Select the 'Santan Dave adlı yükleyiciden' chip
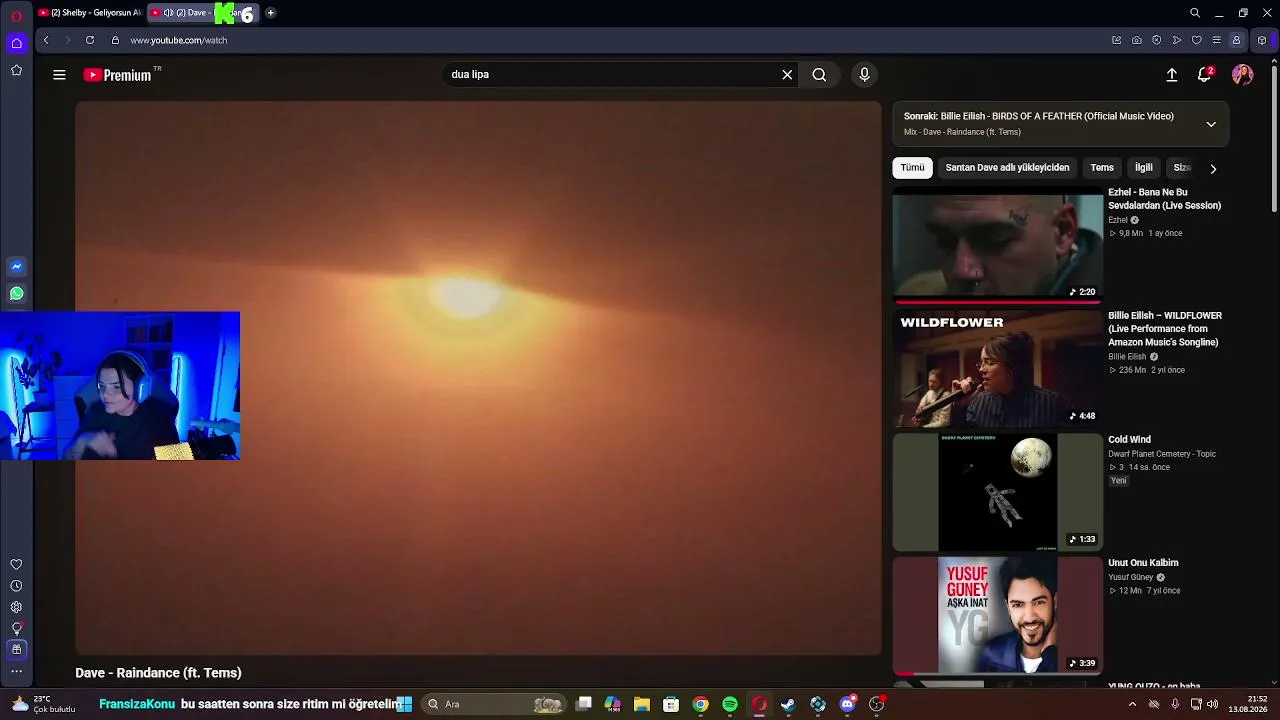 [x=1007, y=168]
